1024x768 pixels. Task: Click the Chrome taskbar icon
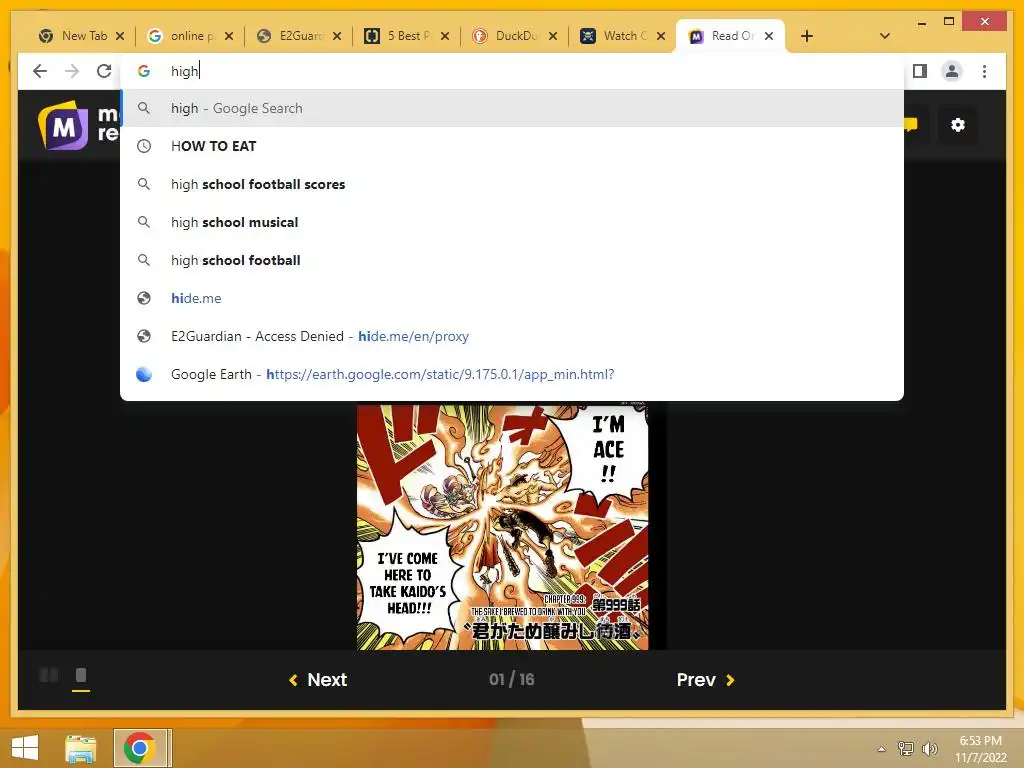140,748
